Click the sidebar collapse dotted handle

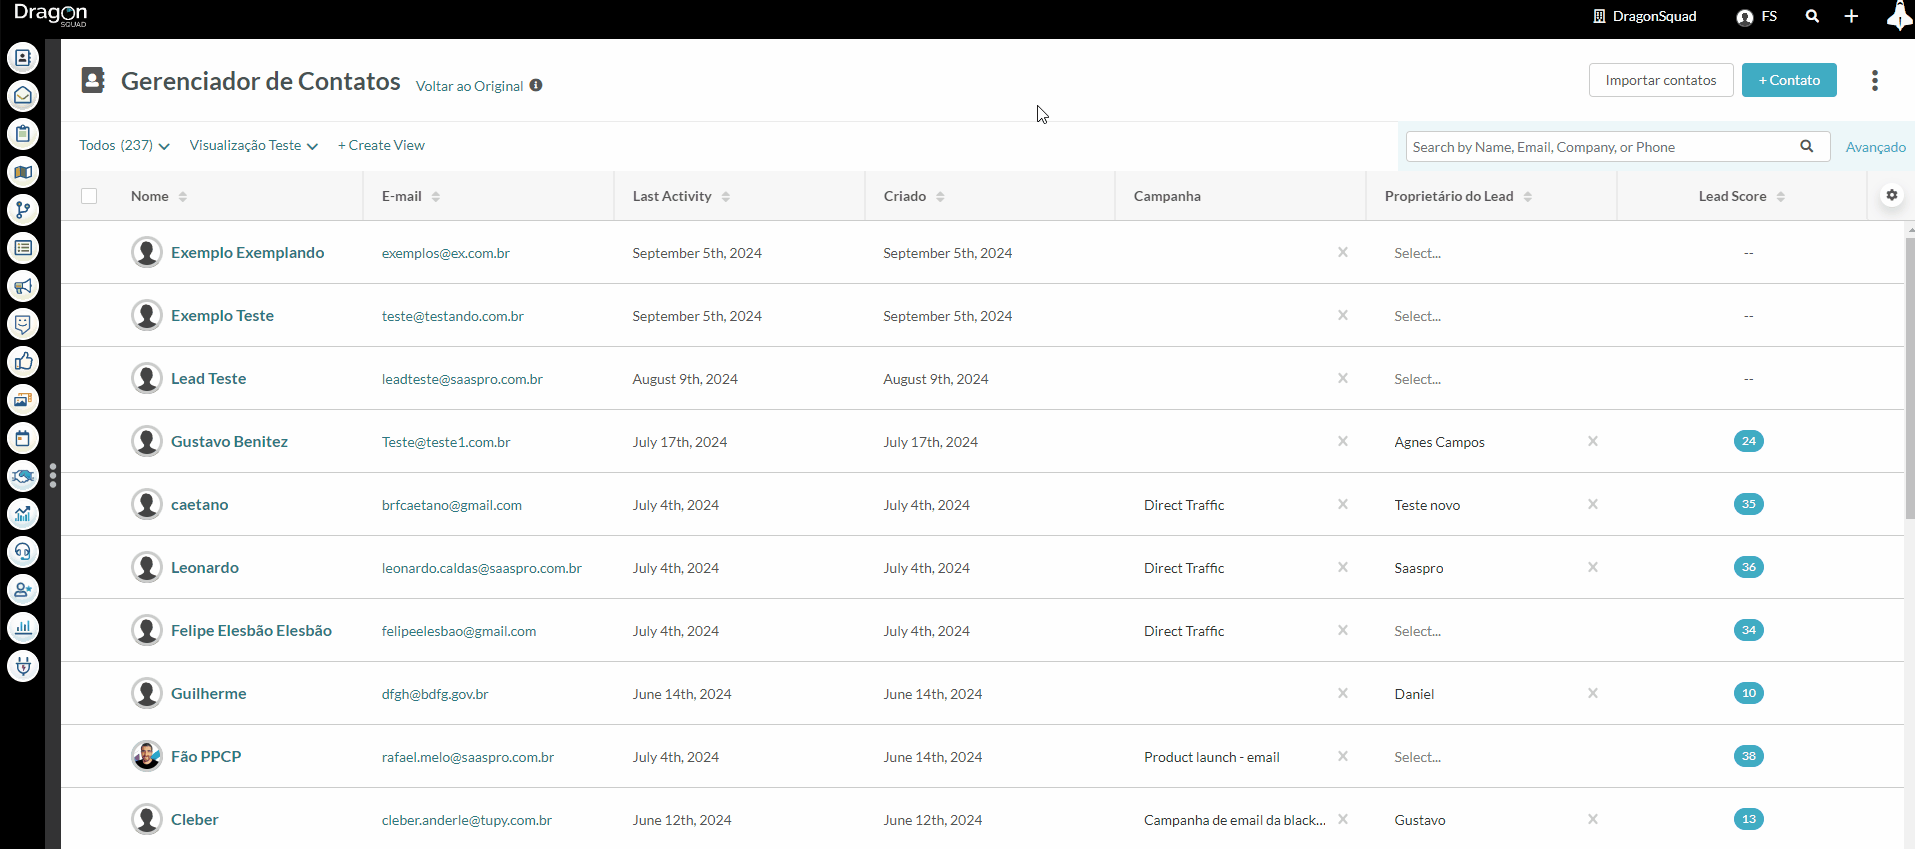pyautogui.click(x=53, y=476)
